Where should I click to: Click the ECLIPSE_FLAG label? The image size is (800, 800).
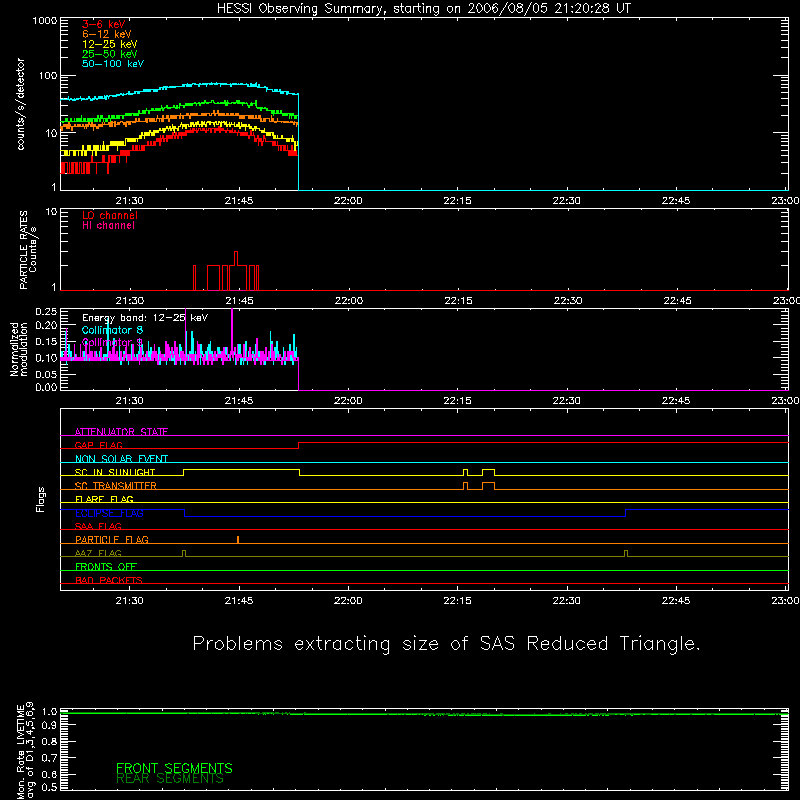pyautogui.click(x=109, y=513)
